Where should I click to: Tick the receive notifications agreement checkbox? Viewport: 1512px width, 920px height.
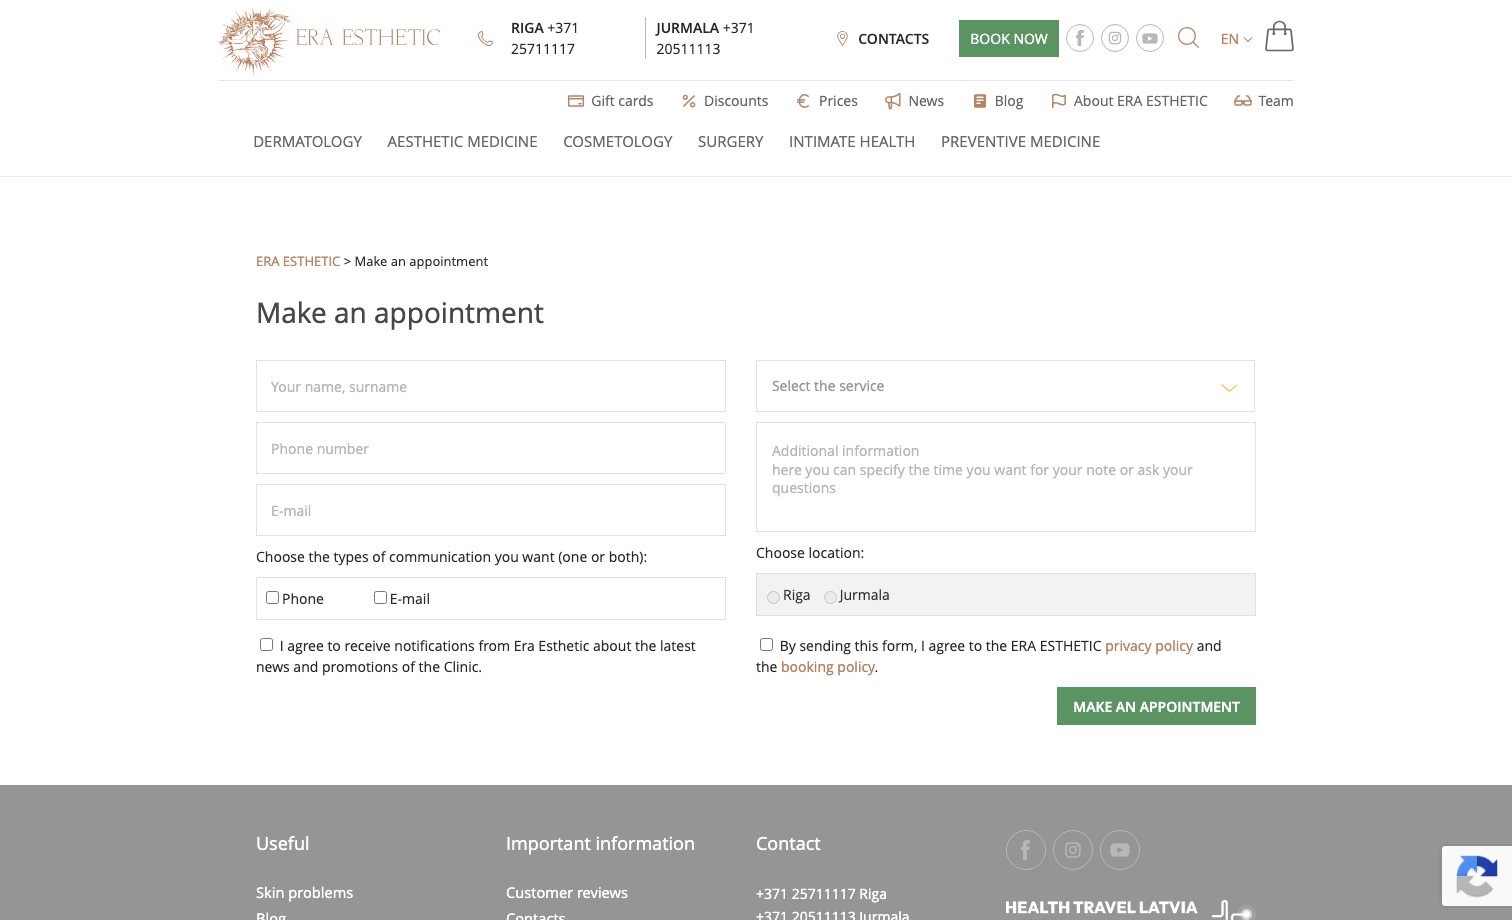(266, 644)
